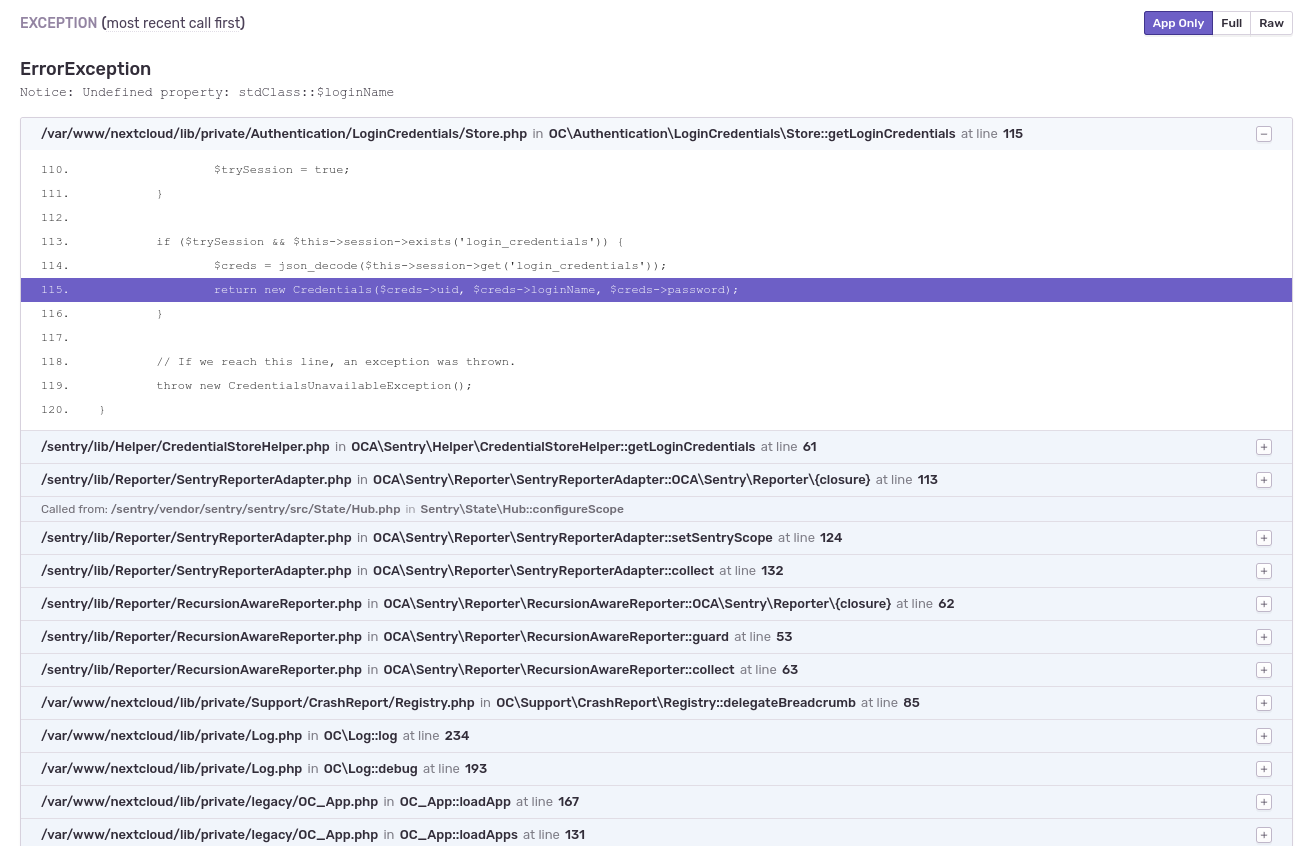Switch to App Only stack trace view
The height and width of the screenshot is (846, 1302).
[x=1178, y=23]
